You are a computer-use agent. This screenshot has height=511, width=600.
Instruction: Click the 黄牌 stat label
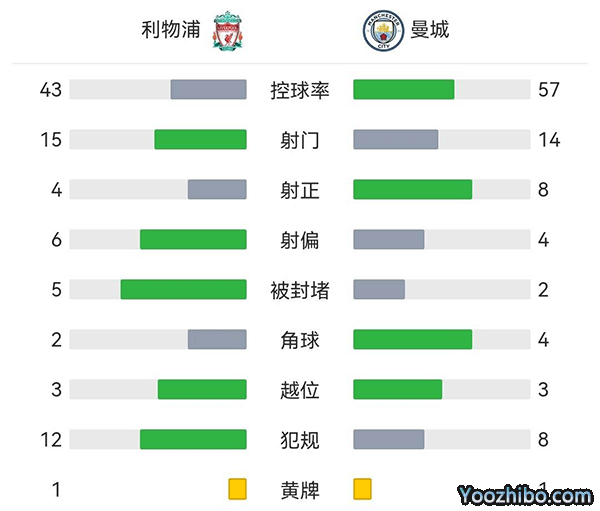tap(300, 490)
